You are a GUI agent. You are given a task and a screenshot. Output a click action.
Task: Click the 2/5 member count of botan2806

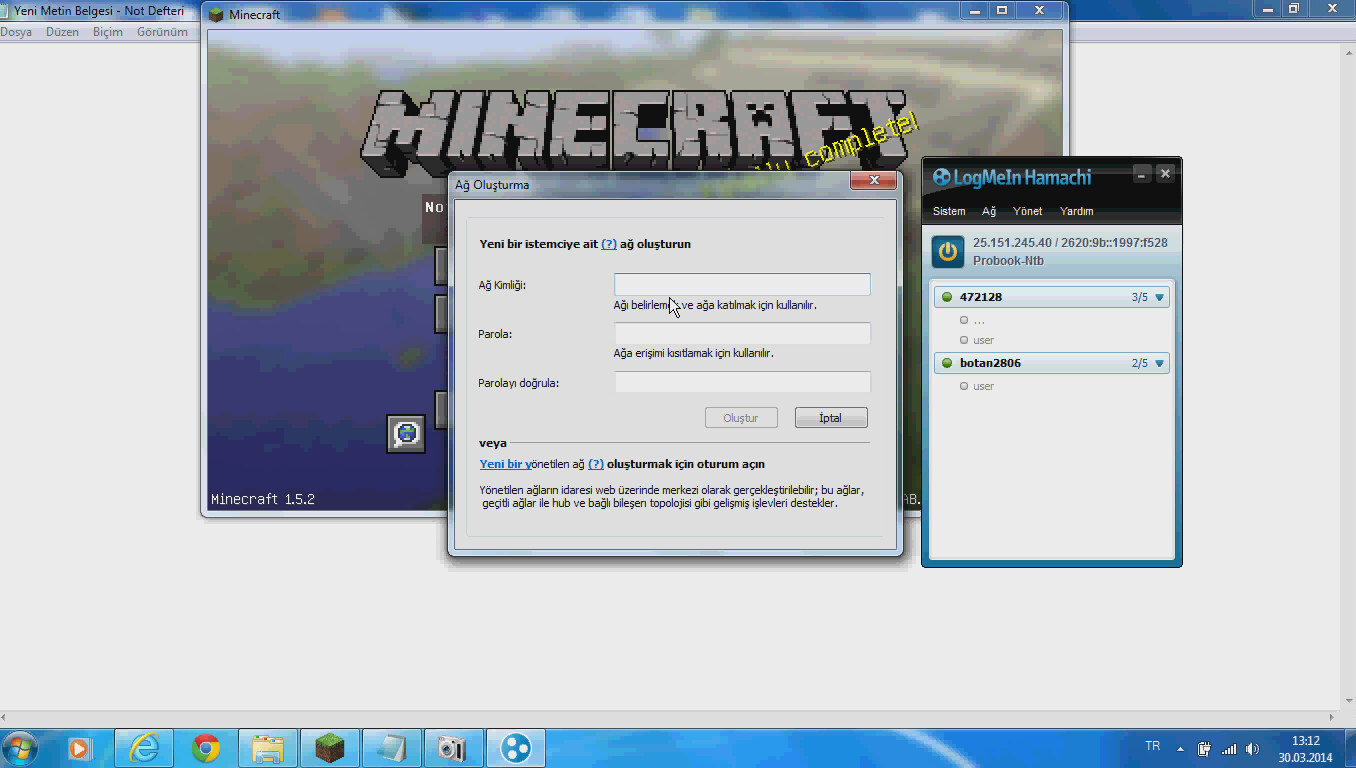click(1140, 363)
